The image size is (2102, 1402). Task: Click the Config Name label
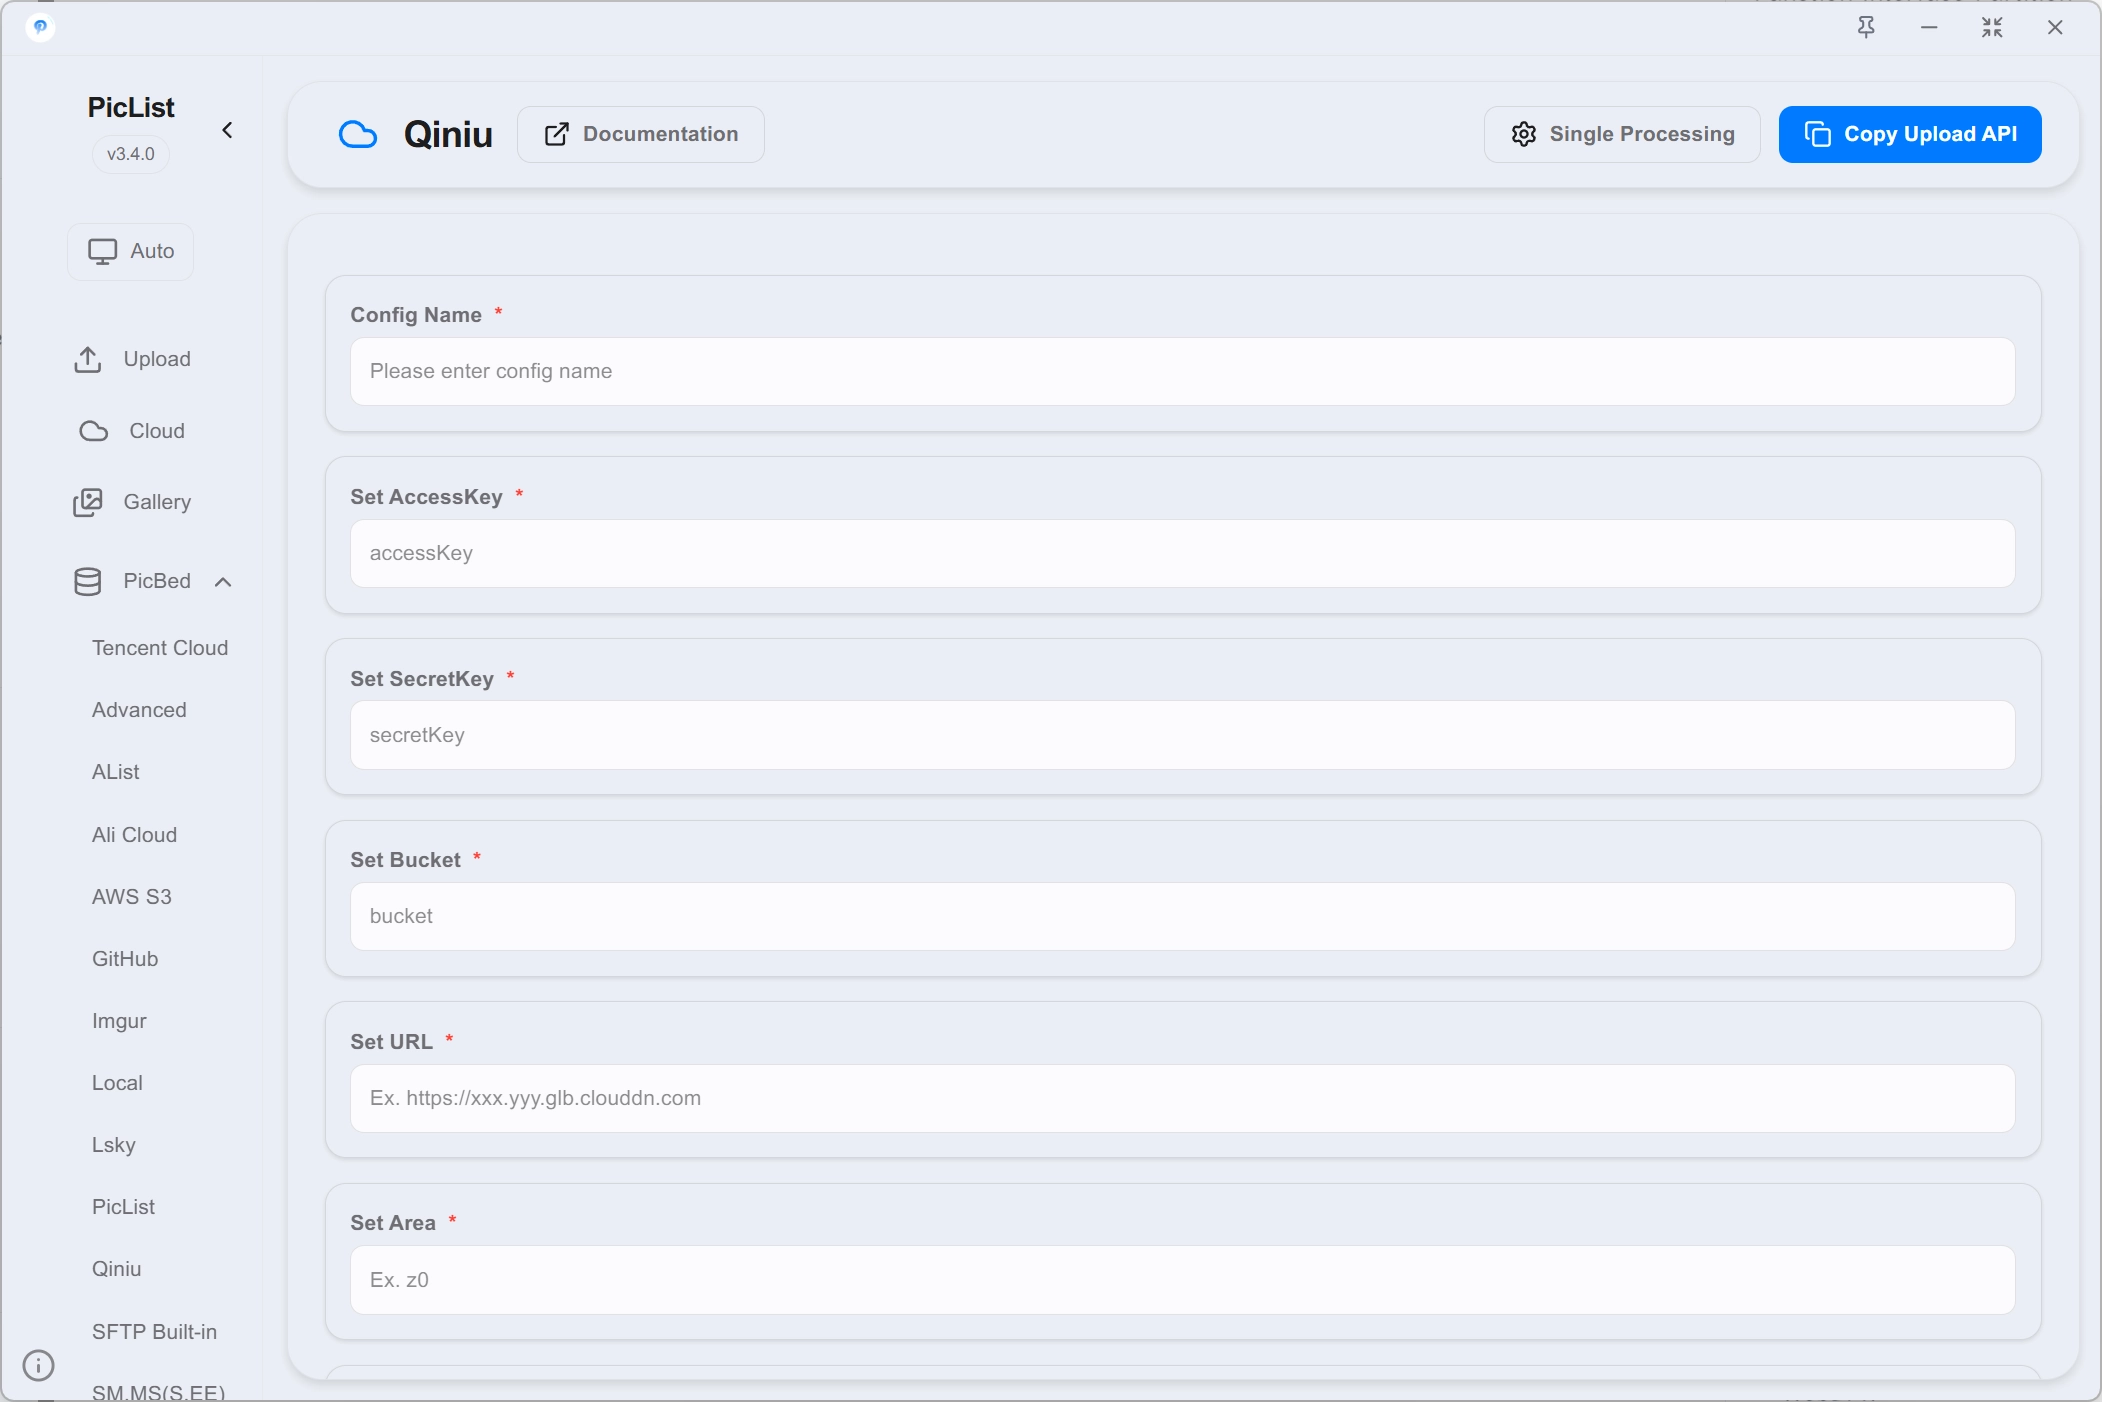(416, 315)
